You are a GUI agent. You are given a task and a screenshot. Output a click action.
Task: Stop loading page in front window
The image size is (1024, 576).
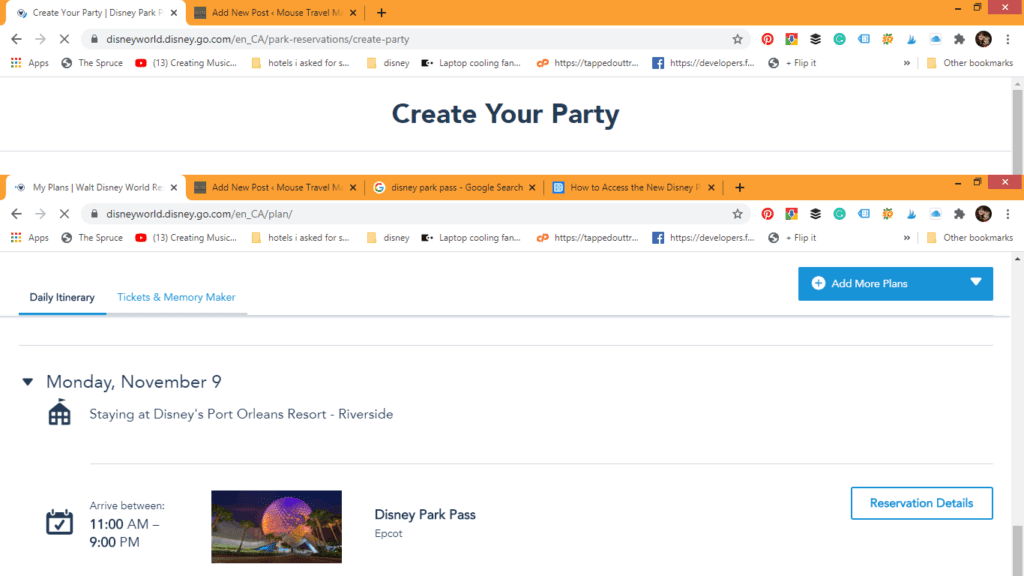tap(64, 214)
